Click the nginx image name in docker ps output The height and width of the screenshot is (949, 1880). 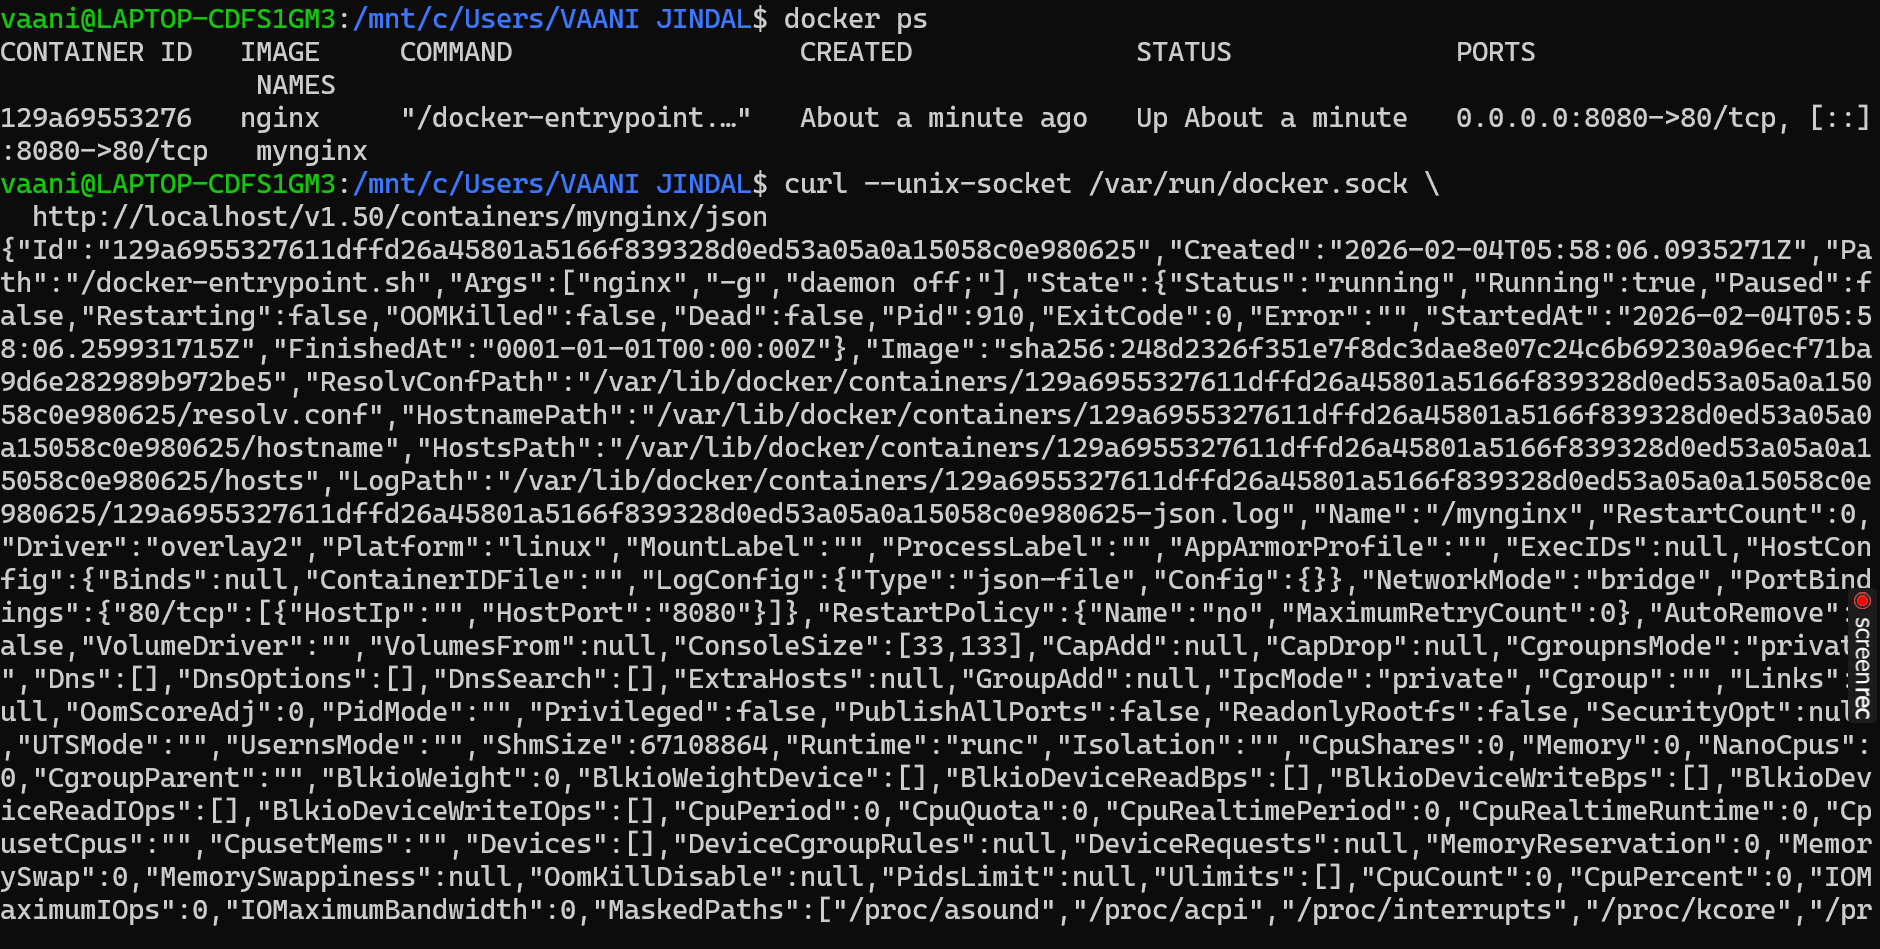pos(282,117)
